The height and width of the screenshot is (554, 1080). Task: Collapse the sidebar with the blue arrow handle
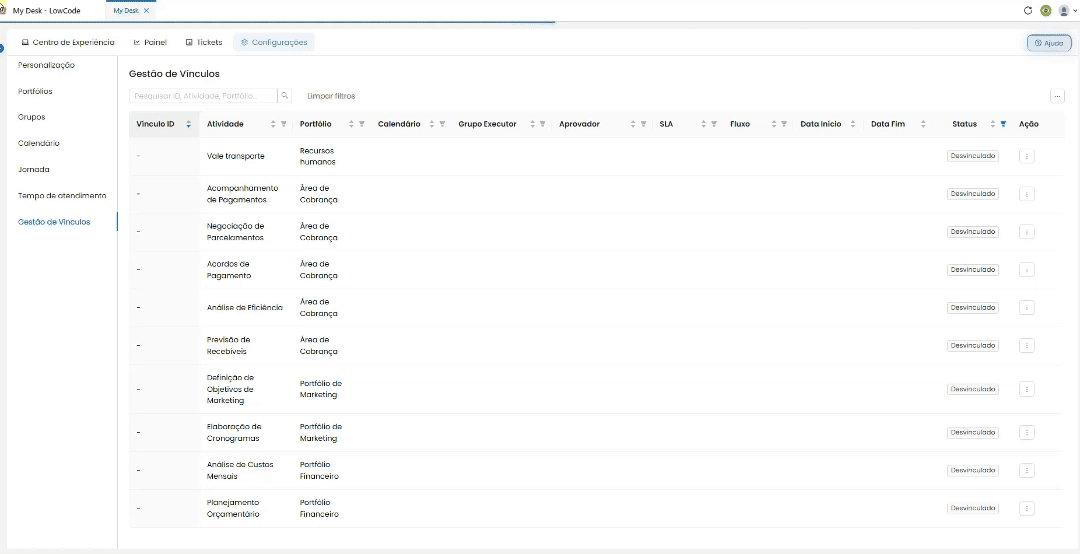click(x=2, y=48)
